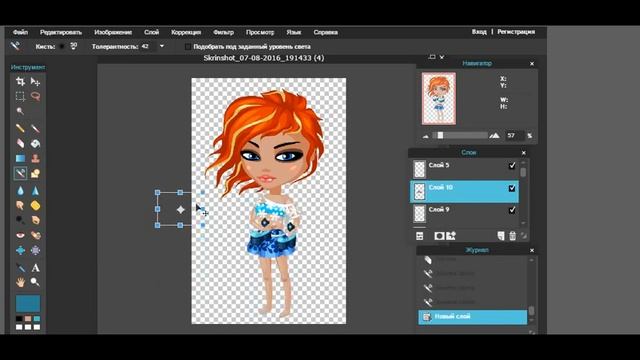Open the Слой menu
640x360 pixels.
click(151, 32)
